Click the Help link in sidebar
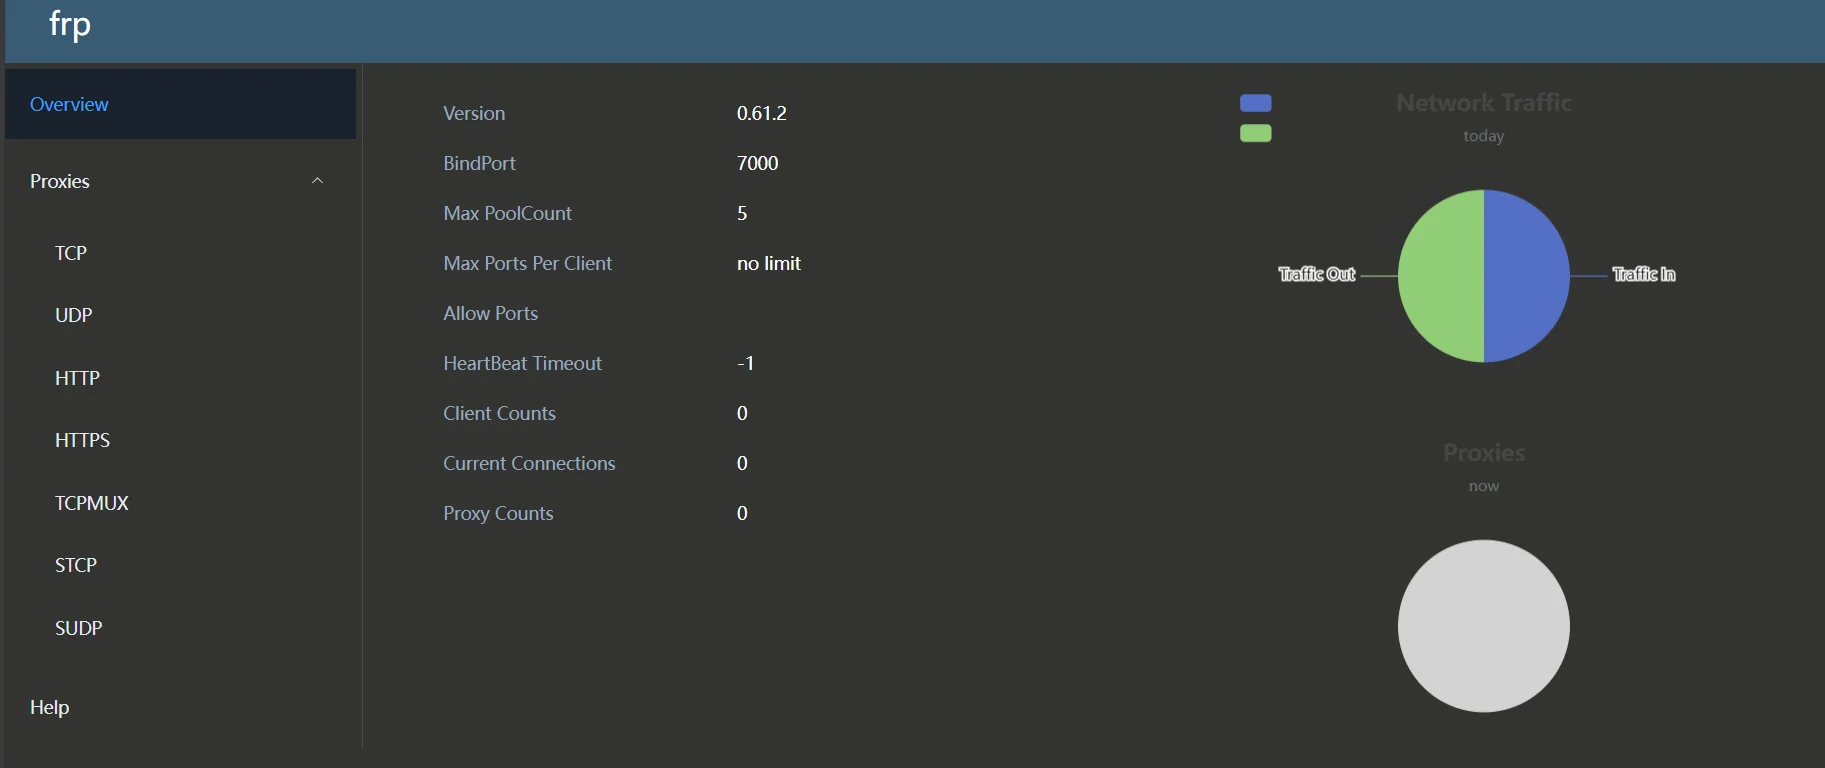 [x=49, y=707]
